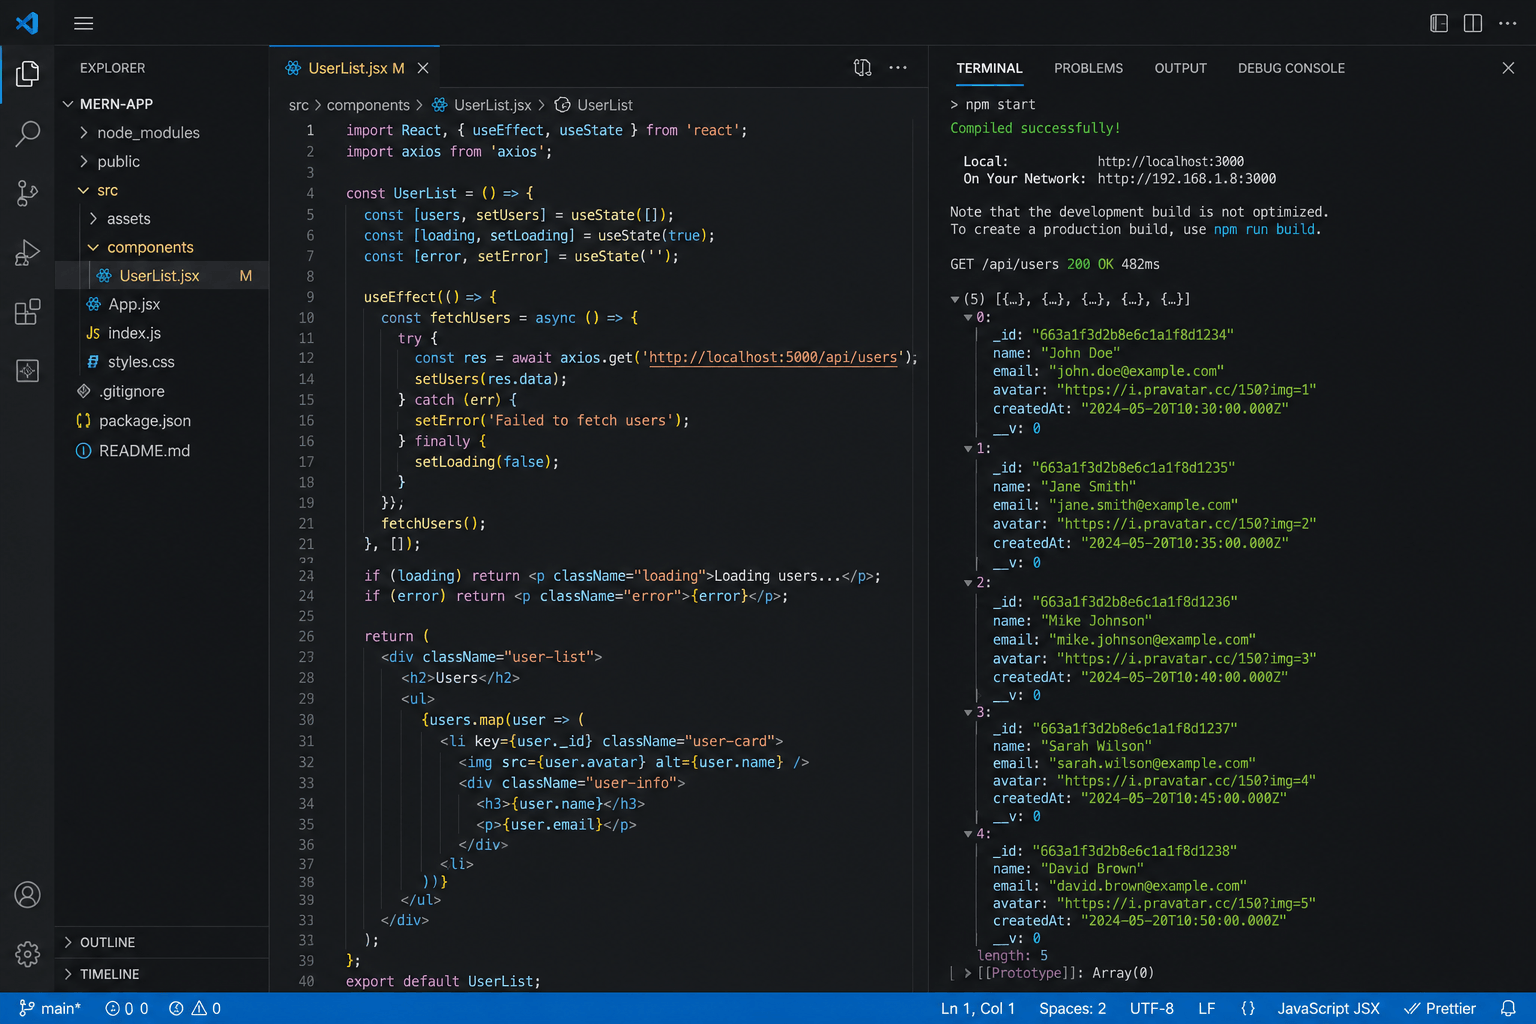This screenshot has width=1536, height=1024.
Task: Click LF end-of-line in status bar
Action: pyautogui.click(x=1207, y=1008)
